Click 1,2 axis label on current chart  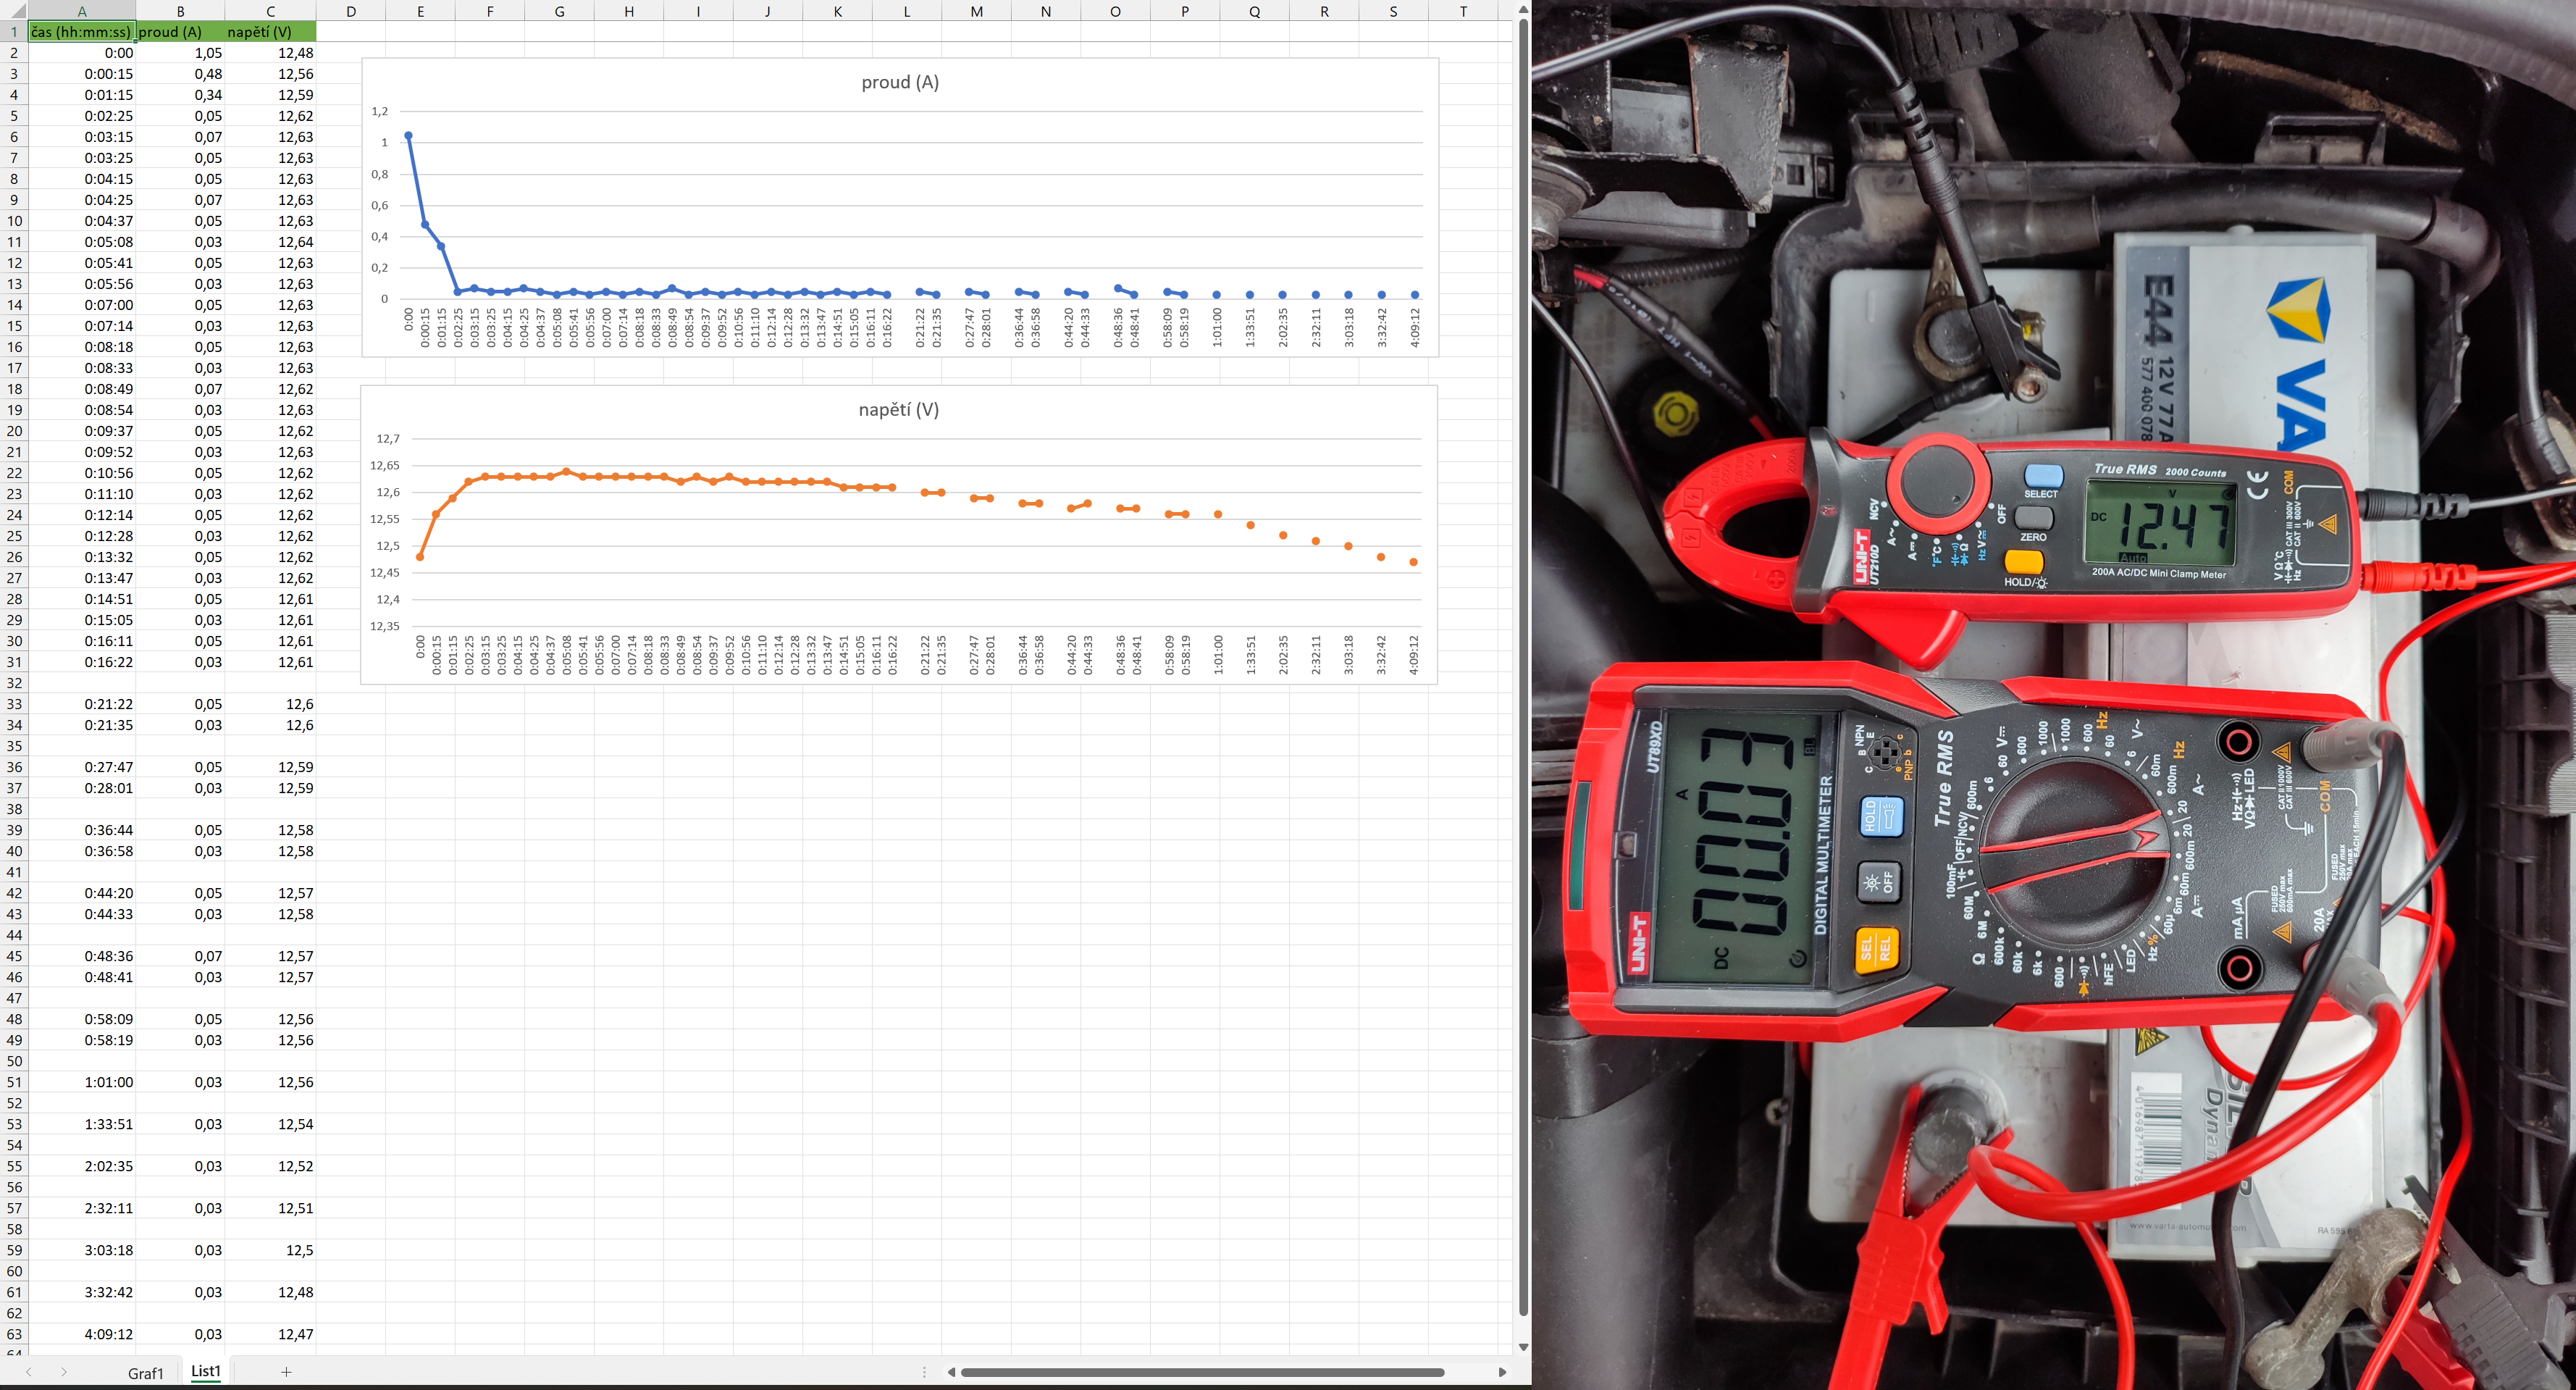pyautogui.click(x=379, y=111)
